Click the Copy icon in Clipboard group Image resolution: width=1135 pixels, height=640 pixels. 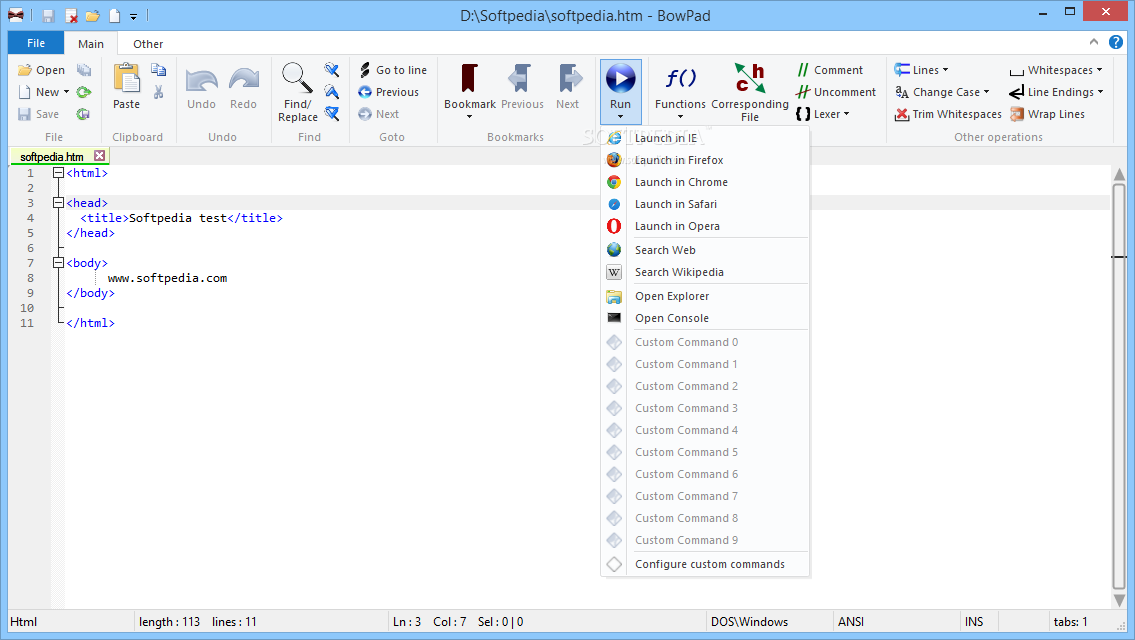pyautogui.click(x=159, y=70)
